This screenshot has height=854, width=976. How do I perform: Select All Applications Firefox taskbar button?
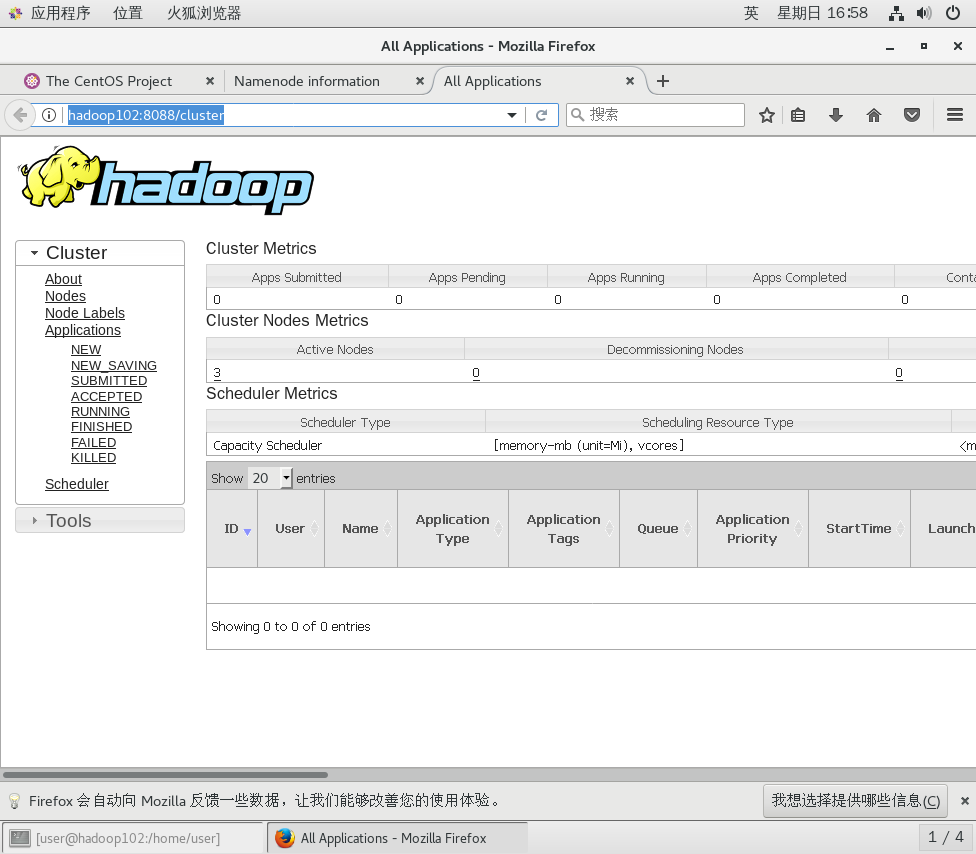click(x=397, y=838)
